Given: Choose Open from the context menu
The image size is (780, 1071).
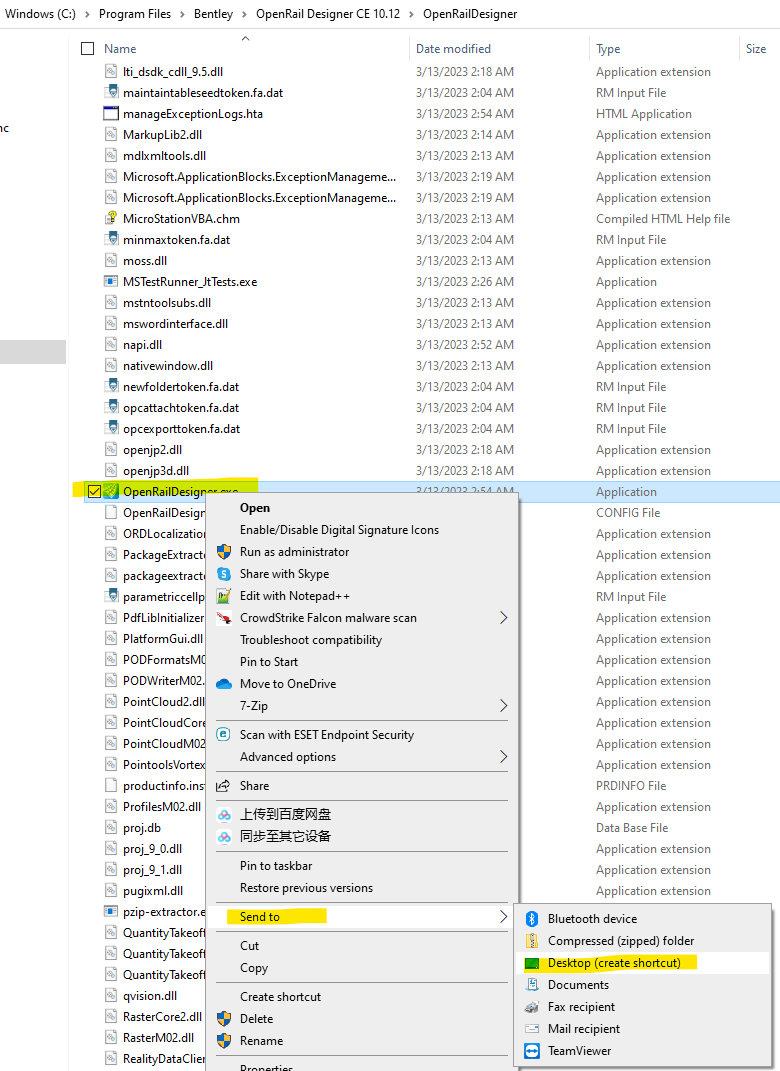Looking at the screenshot, I should pos(255,507).
